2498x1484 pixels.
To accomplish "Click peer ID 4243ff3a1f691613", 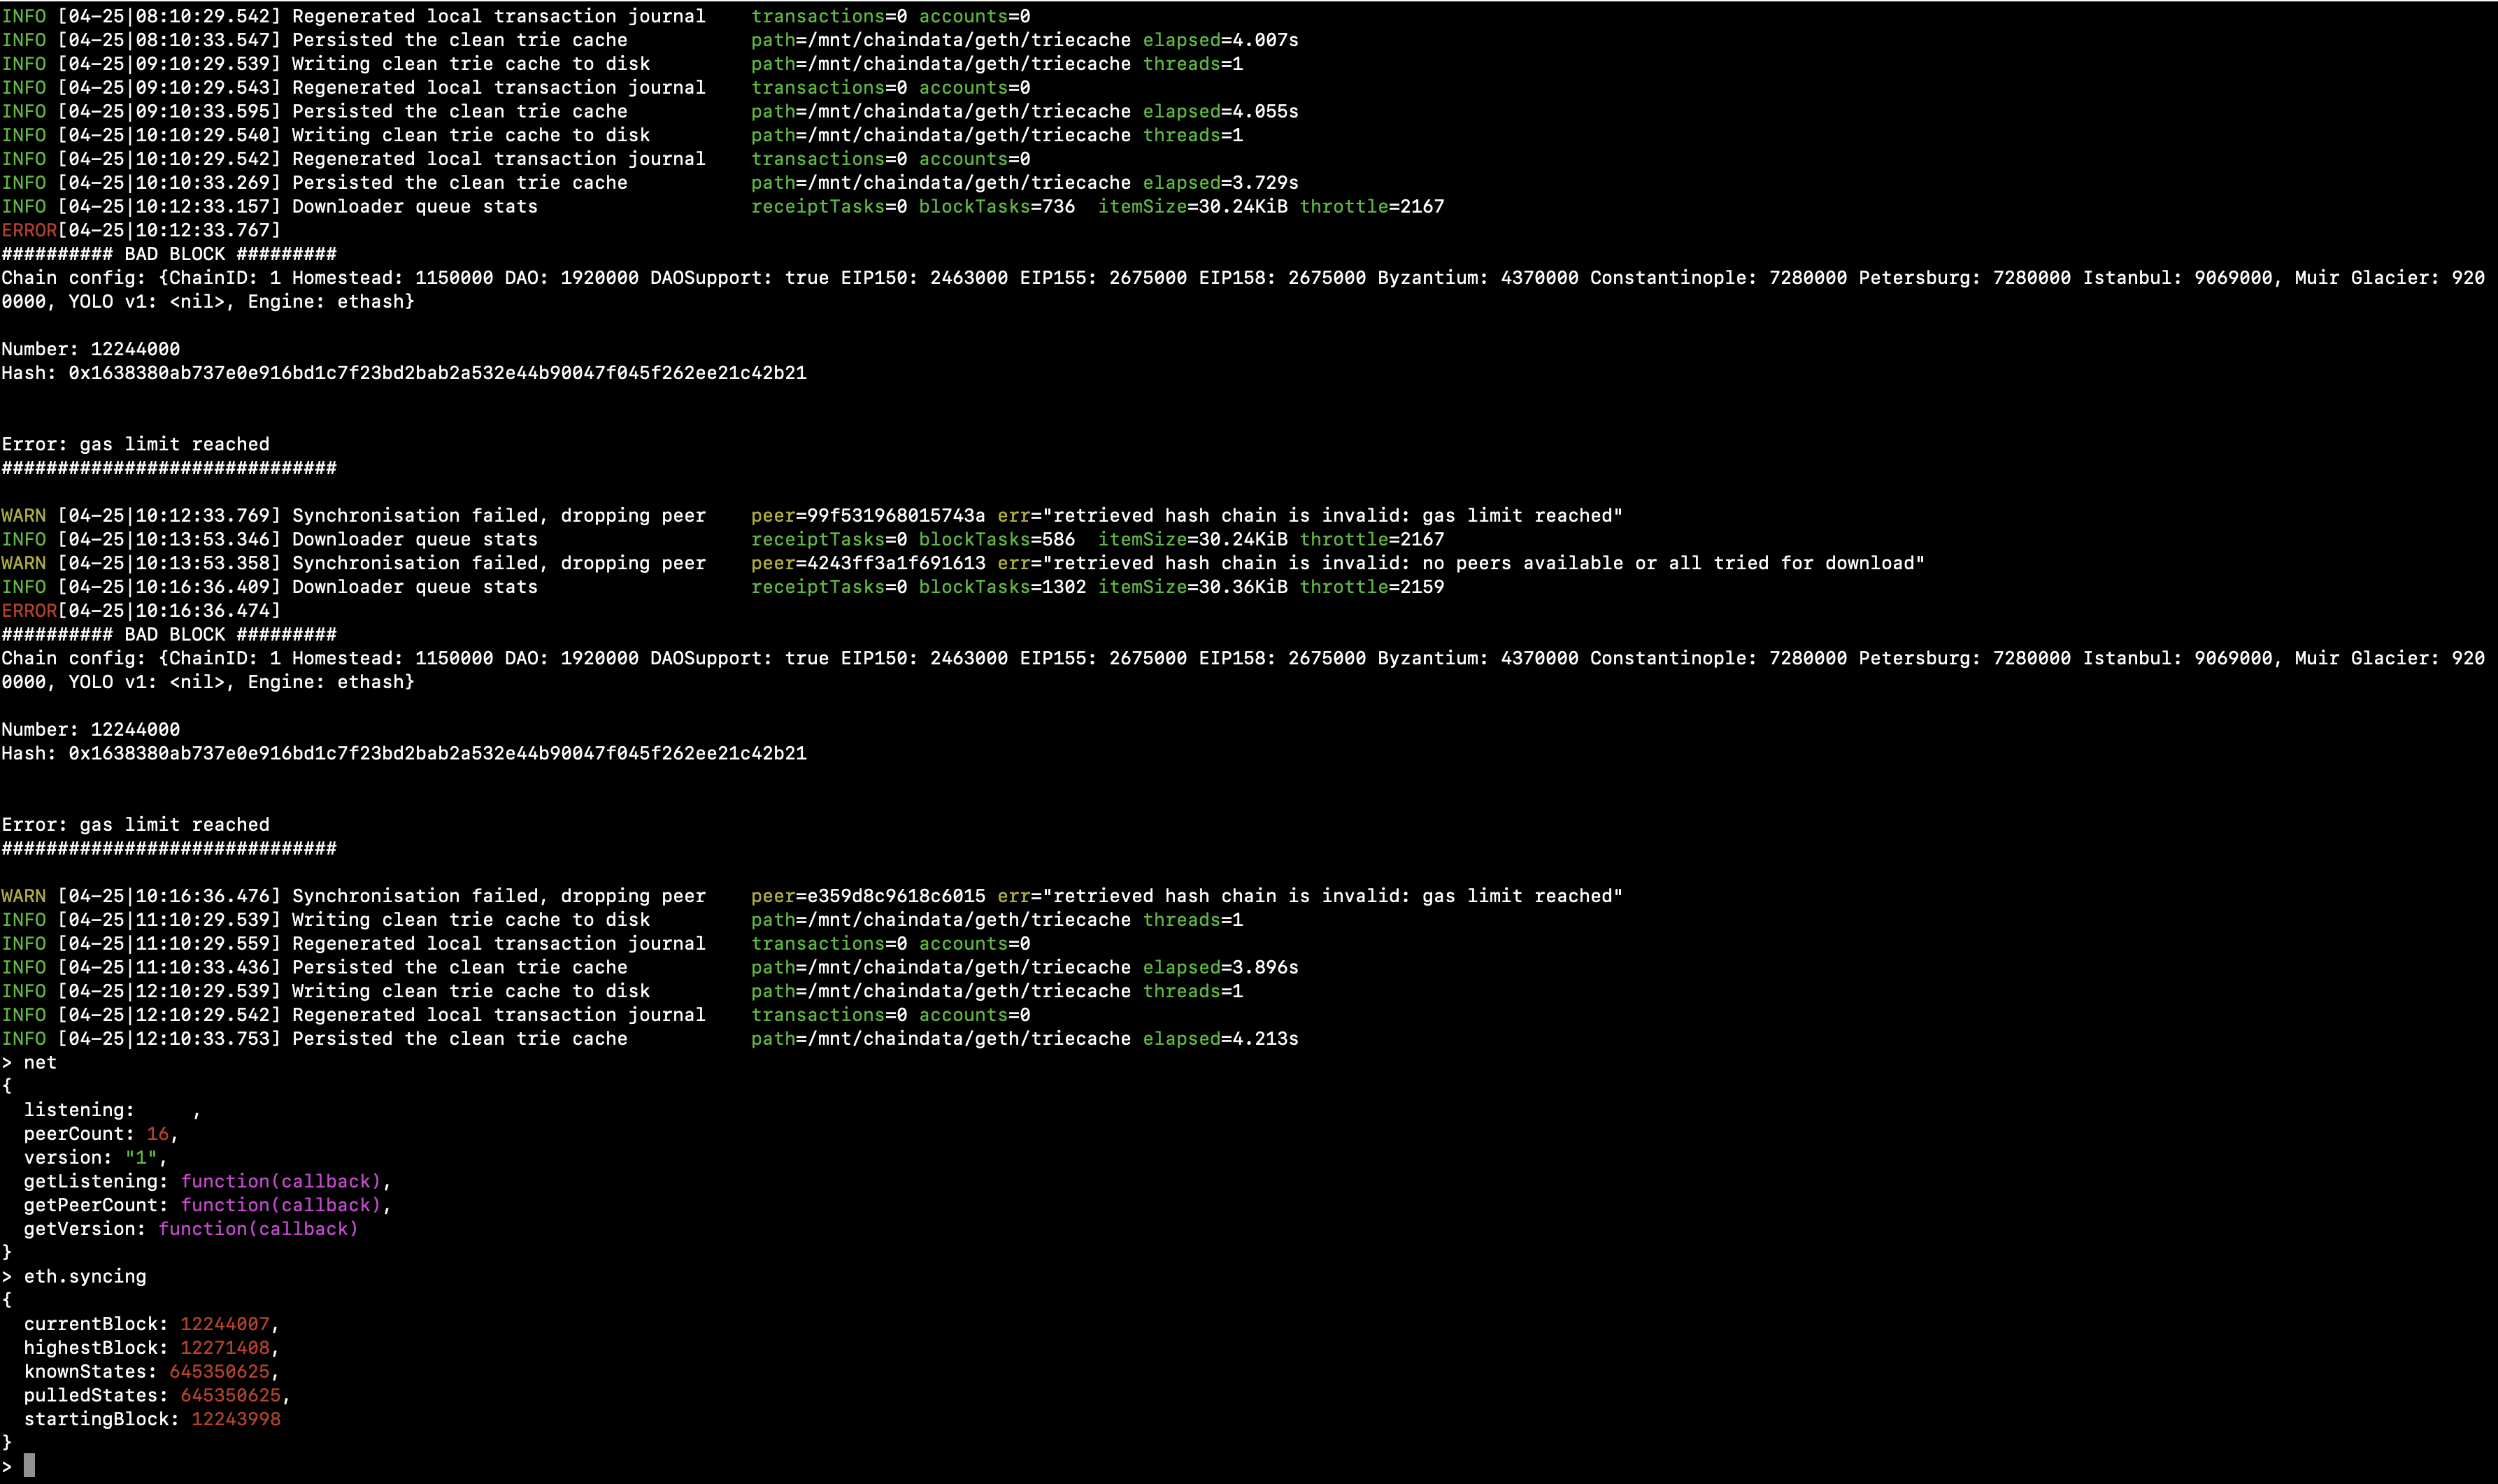I will point(896,563).
